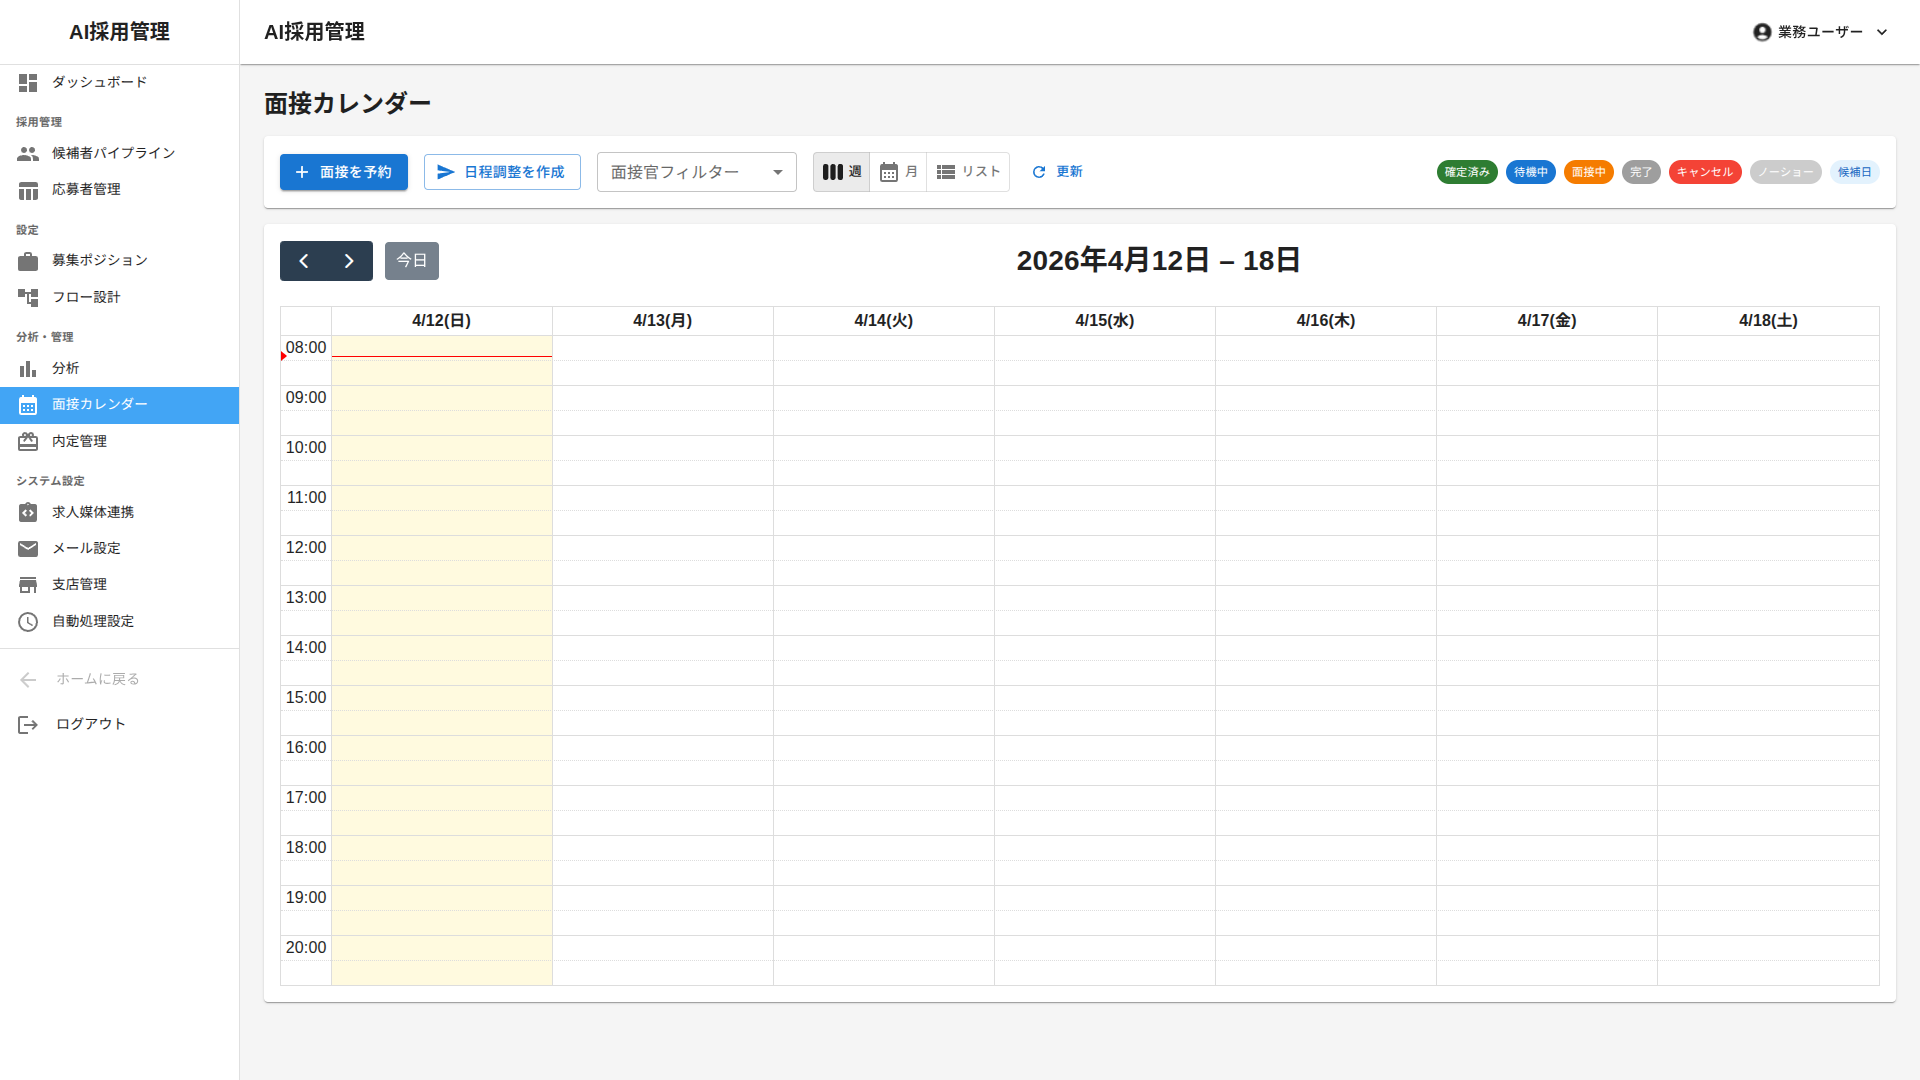The width and height of the screenshot is (1920, 1080).
Task: Click the 面接を予約 button
Action: [x=343, y=172]
